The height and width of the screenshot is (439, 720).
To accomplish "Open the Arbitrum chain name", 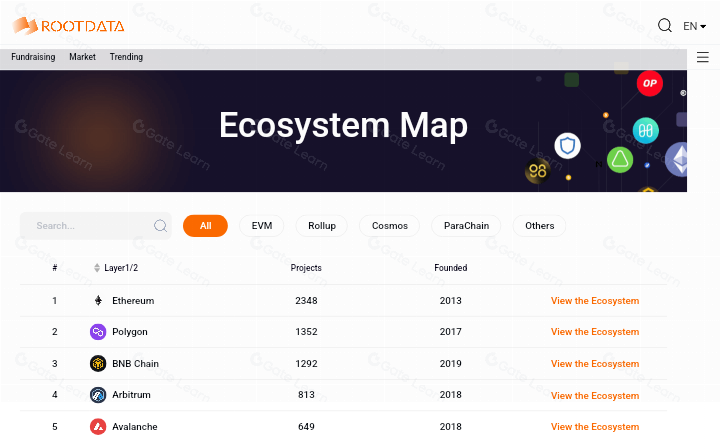I will pyautogui.click(x=131, y=395).
